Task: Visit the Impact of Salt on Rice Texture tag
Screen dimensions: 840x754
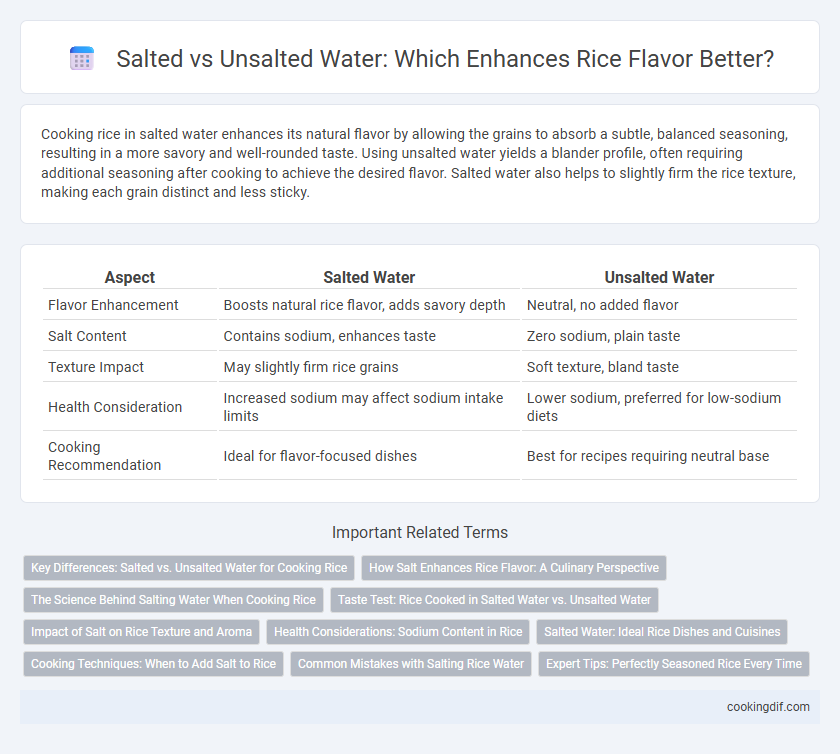Action: click(x=141, y=632)
